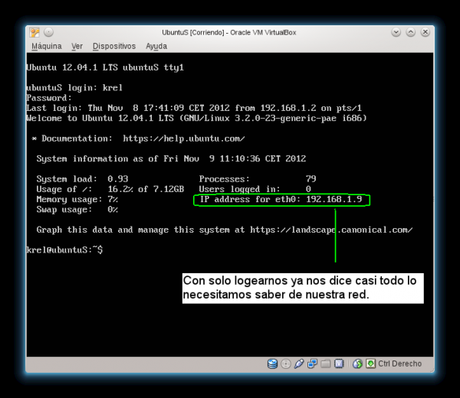Open the Máquina menu
The height and width of the screenshot is (398, 460).
tap(47, 46)
